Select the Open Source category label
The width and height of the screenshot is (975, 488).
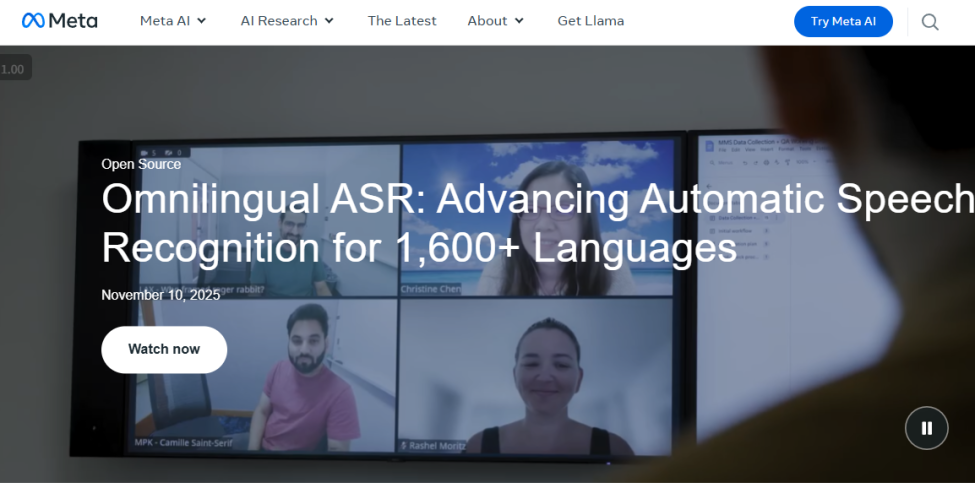pyautogui.click(x=141, y=164)
